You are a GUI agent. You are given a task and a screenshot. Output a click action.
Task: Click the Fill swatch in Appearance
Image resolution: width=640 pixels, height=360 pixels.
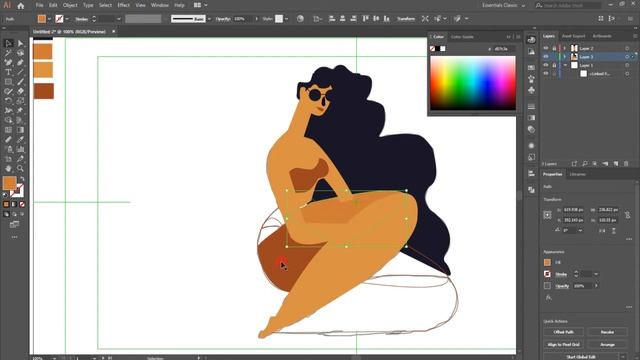547,262
